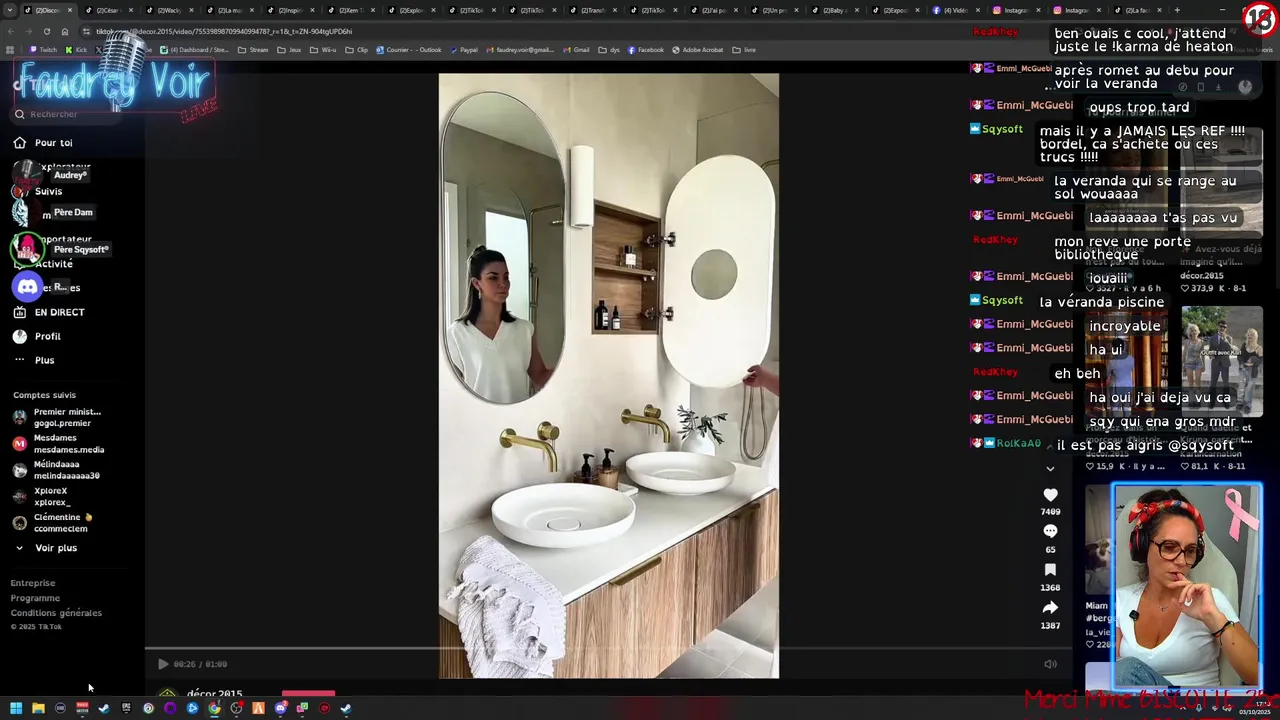Click the bathroom video player
1280x720 pixels.
(x=608, y=375)
